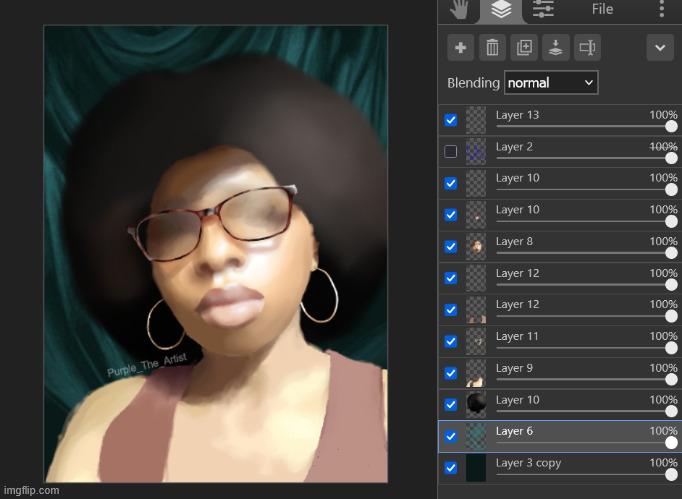This screenshot has height=499, width=682.
Task: Open the adjustment sliders settings tab
Action: click(543, 9)
